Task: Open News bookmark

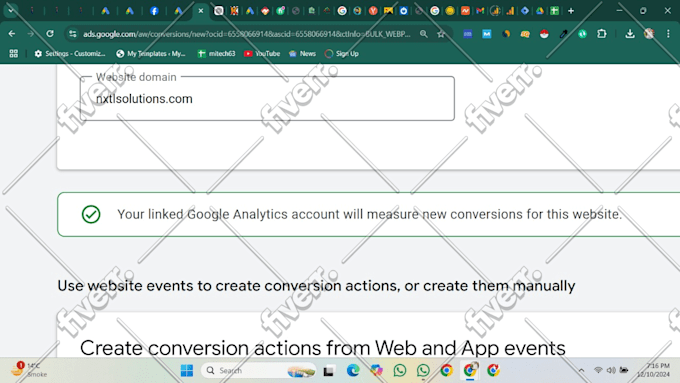Action: pos(302,53)
